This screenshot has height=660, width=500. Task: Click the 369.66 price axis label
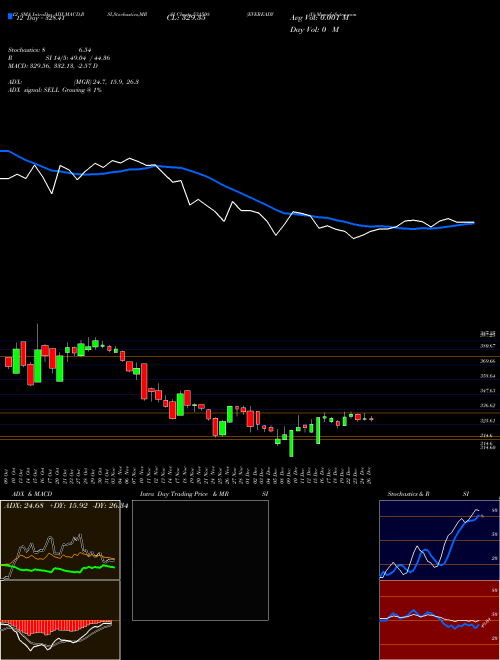487,361
